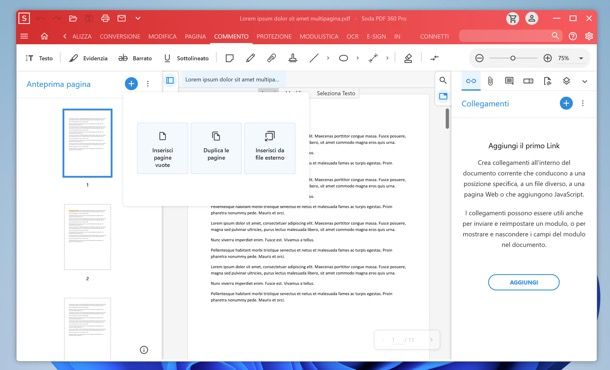The image size is (610, 370).
Task: Click the Soda PDF logo icon
Action: [x=24, y=18]
